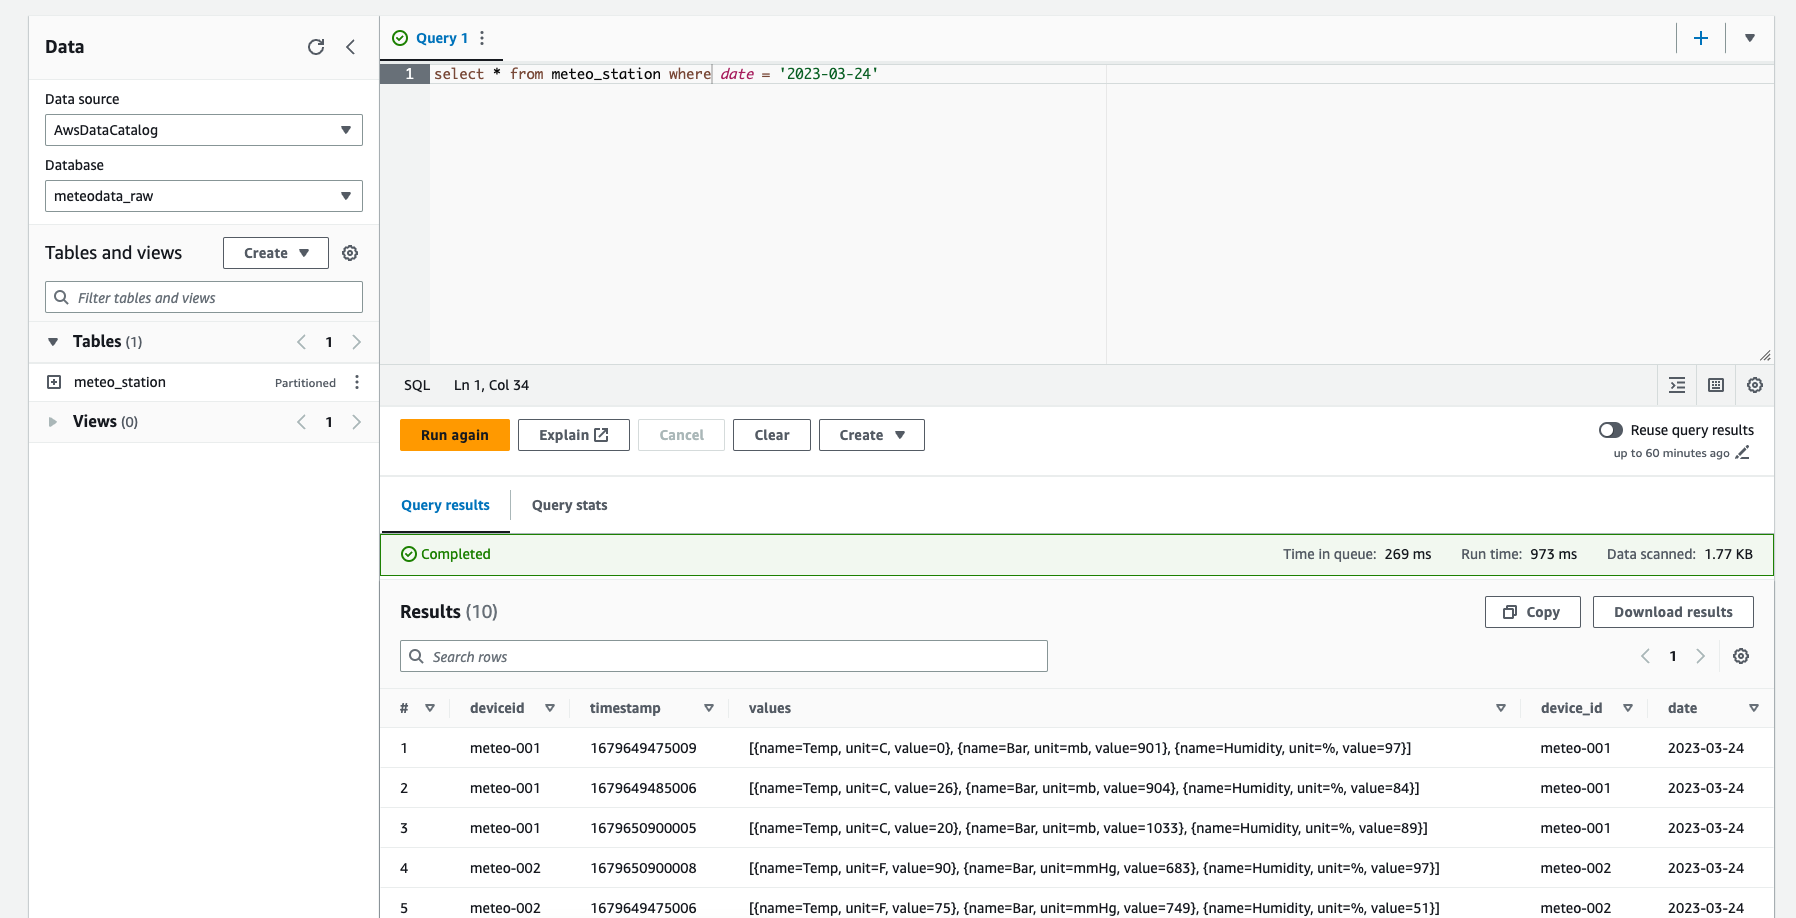Expand meteo_station table columns
Image resolution: width=1796 pixels, height=918 pixels.
click(54, 382)
